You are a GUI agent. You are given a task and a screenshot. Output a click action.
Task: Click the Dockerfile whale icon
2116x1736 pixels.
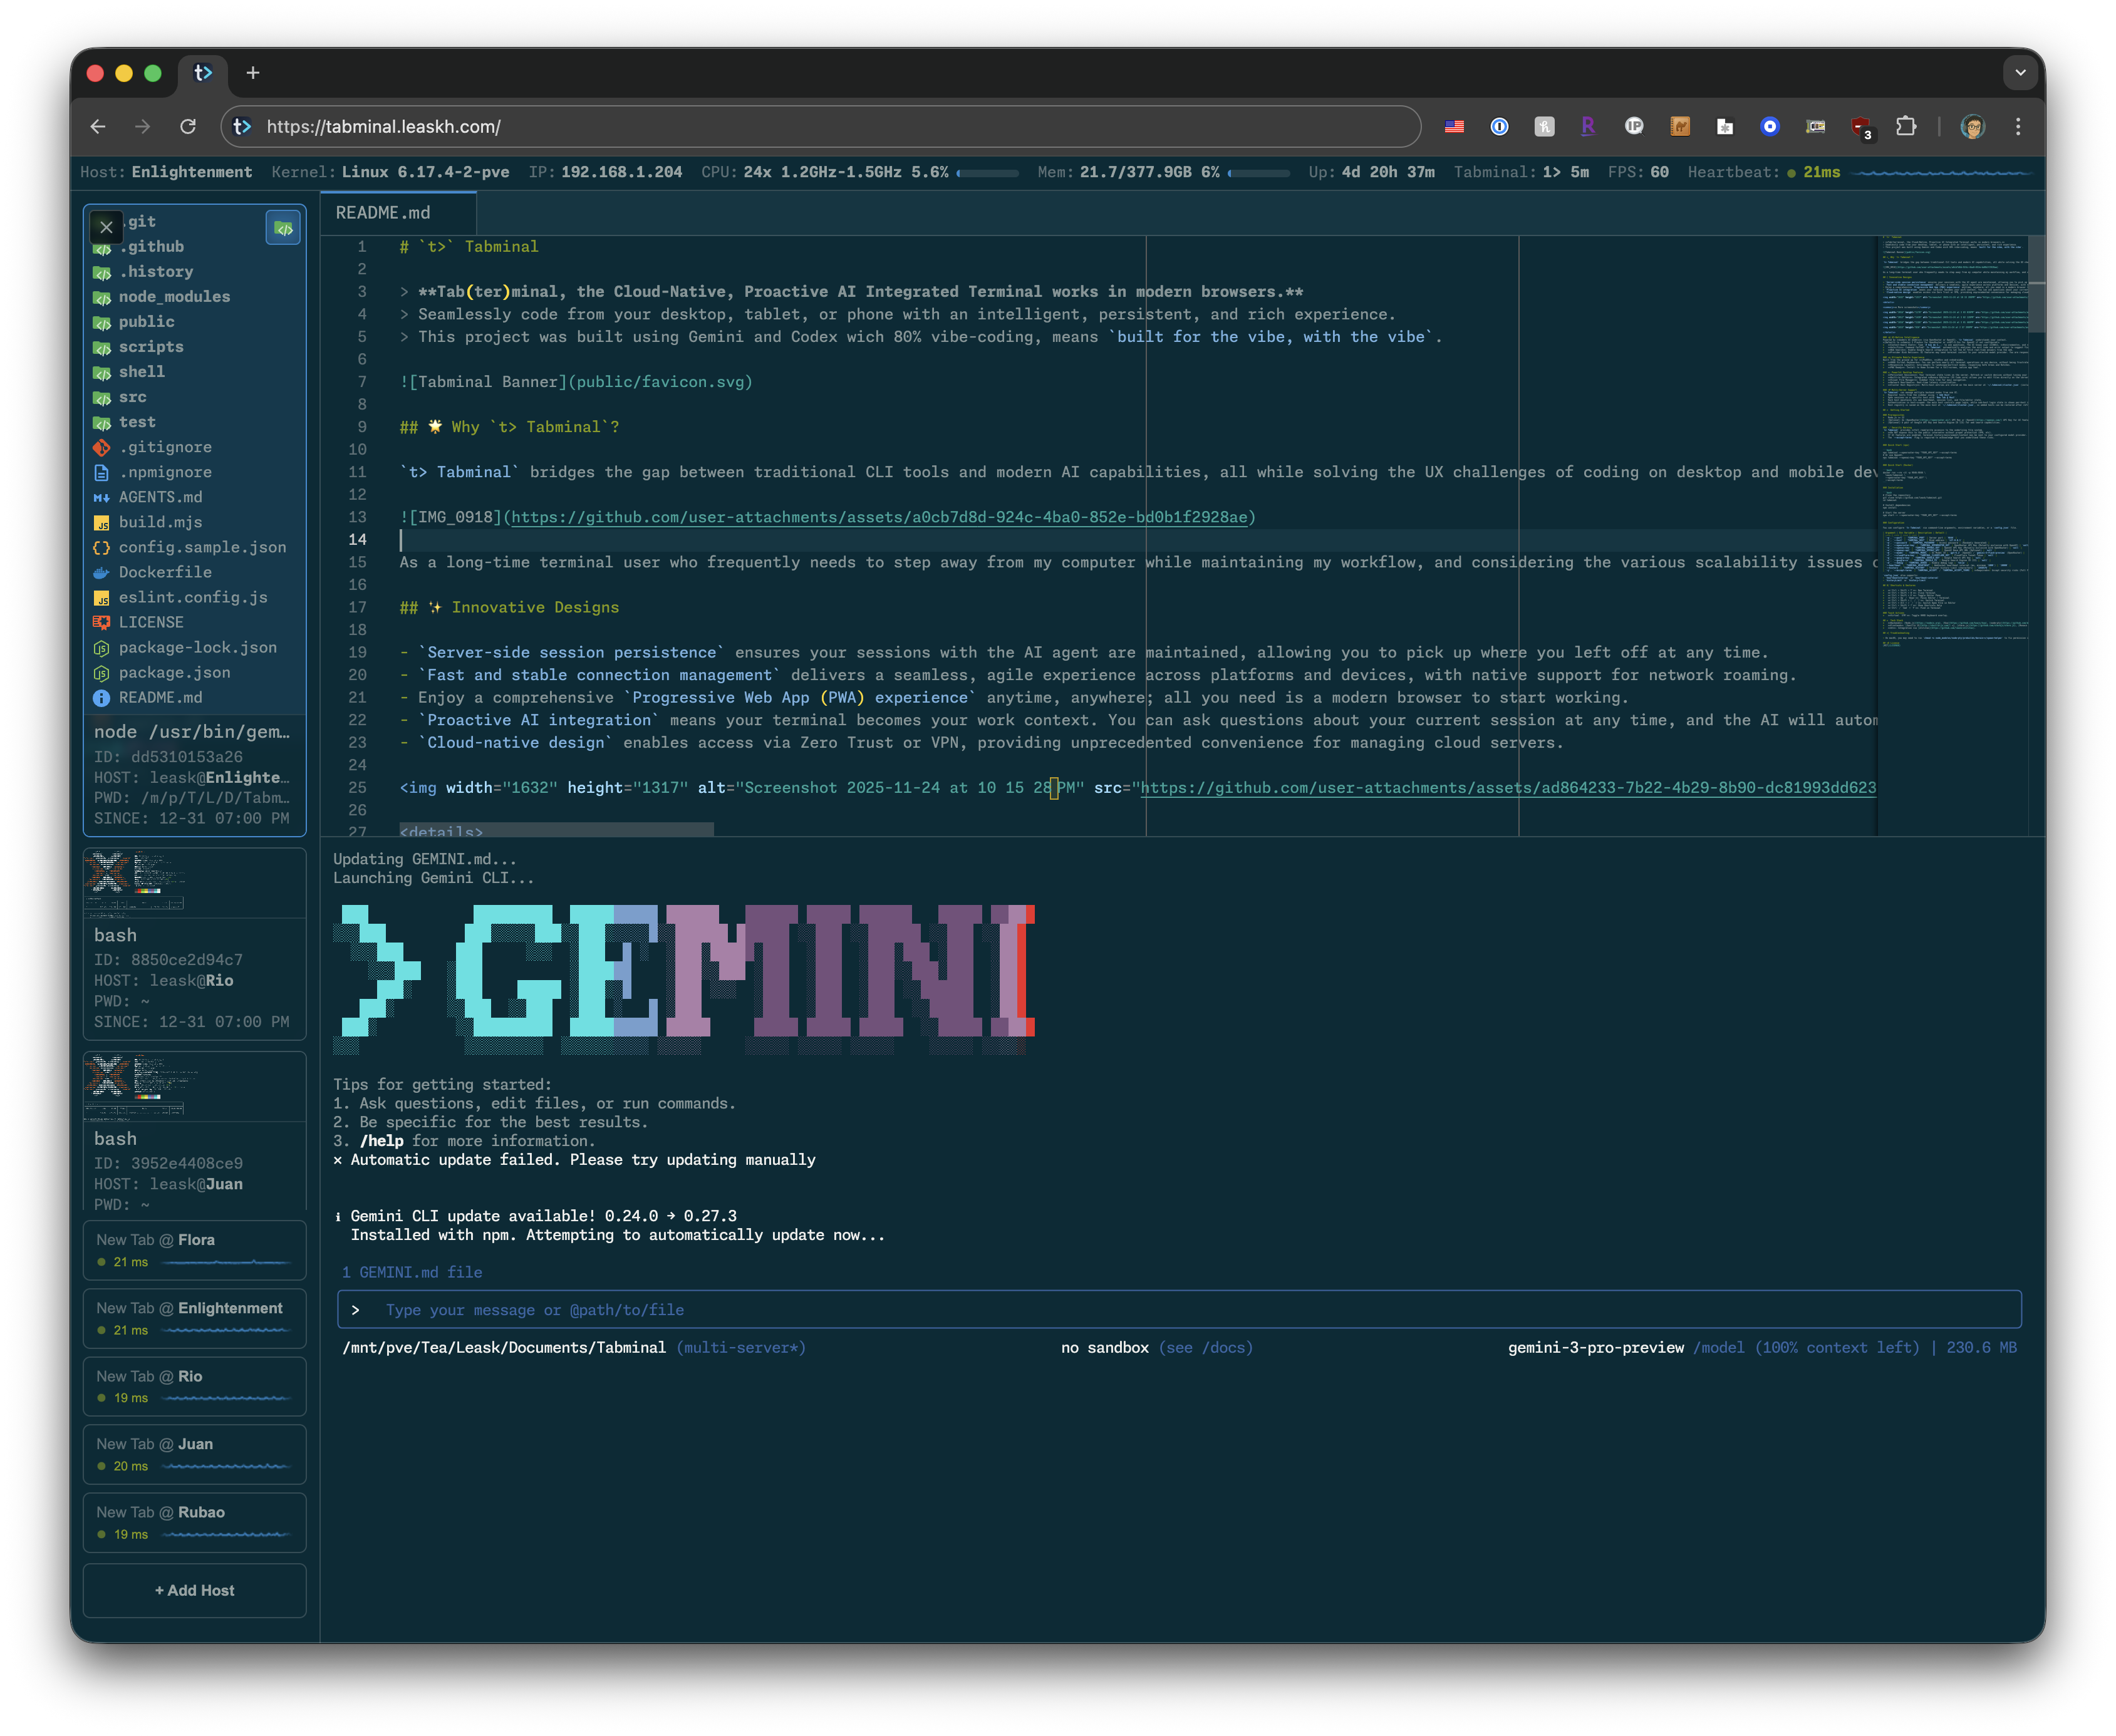pos(101,573)
